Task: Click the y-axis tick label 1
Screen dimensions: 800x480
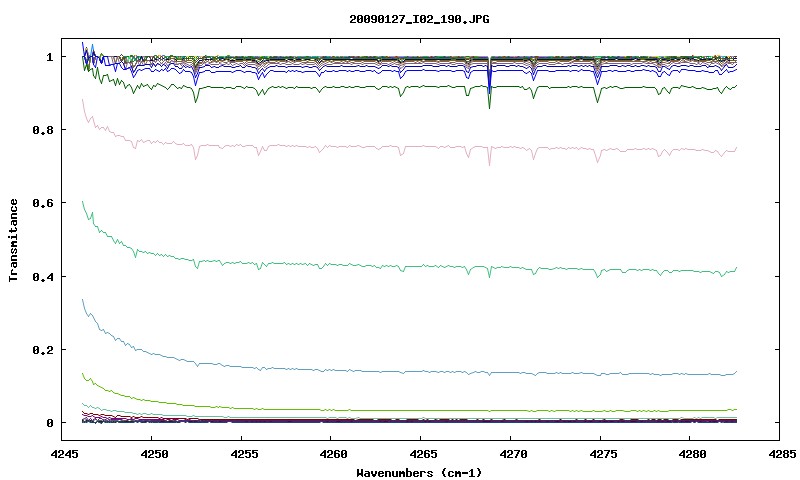Action: (49, 57)
